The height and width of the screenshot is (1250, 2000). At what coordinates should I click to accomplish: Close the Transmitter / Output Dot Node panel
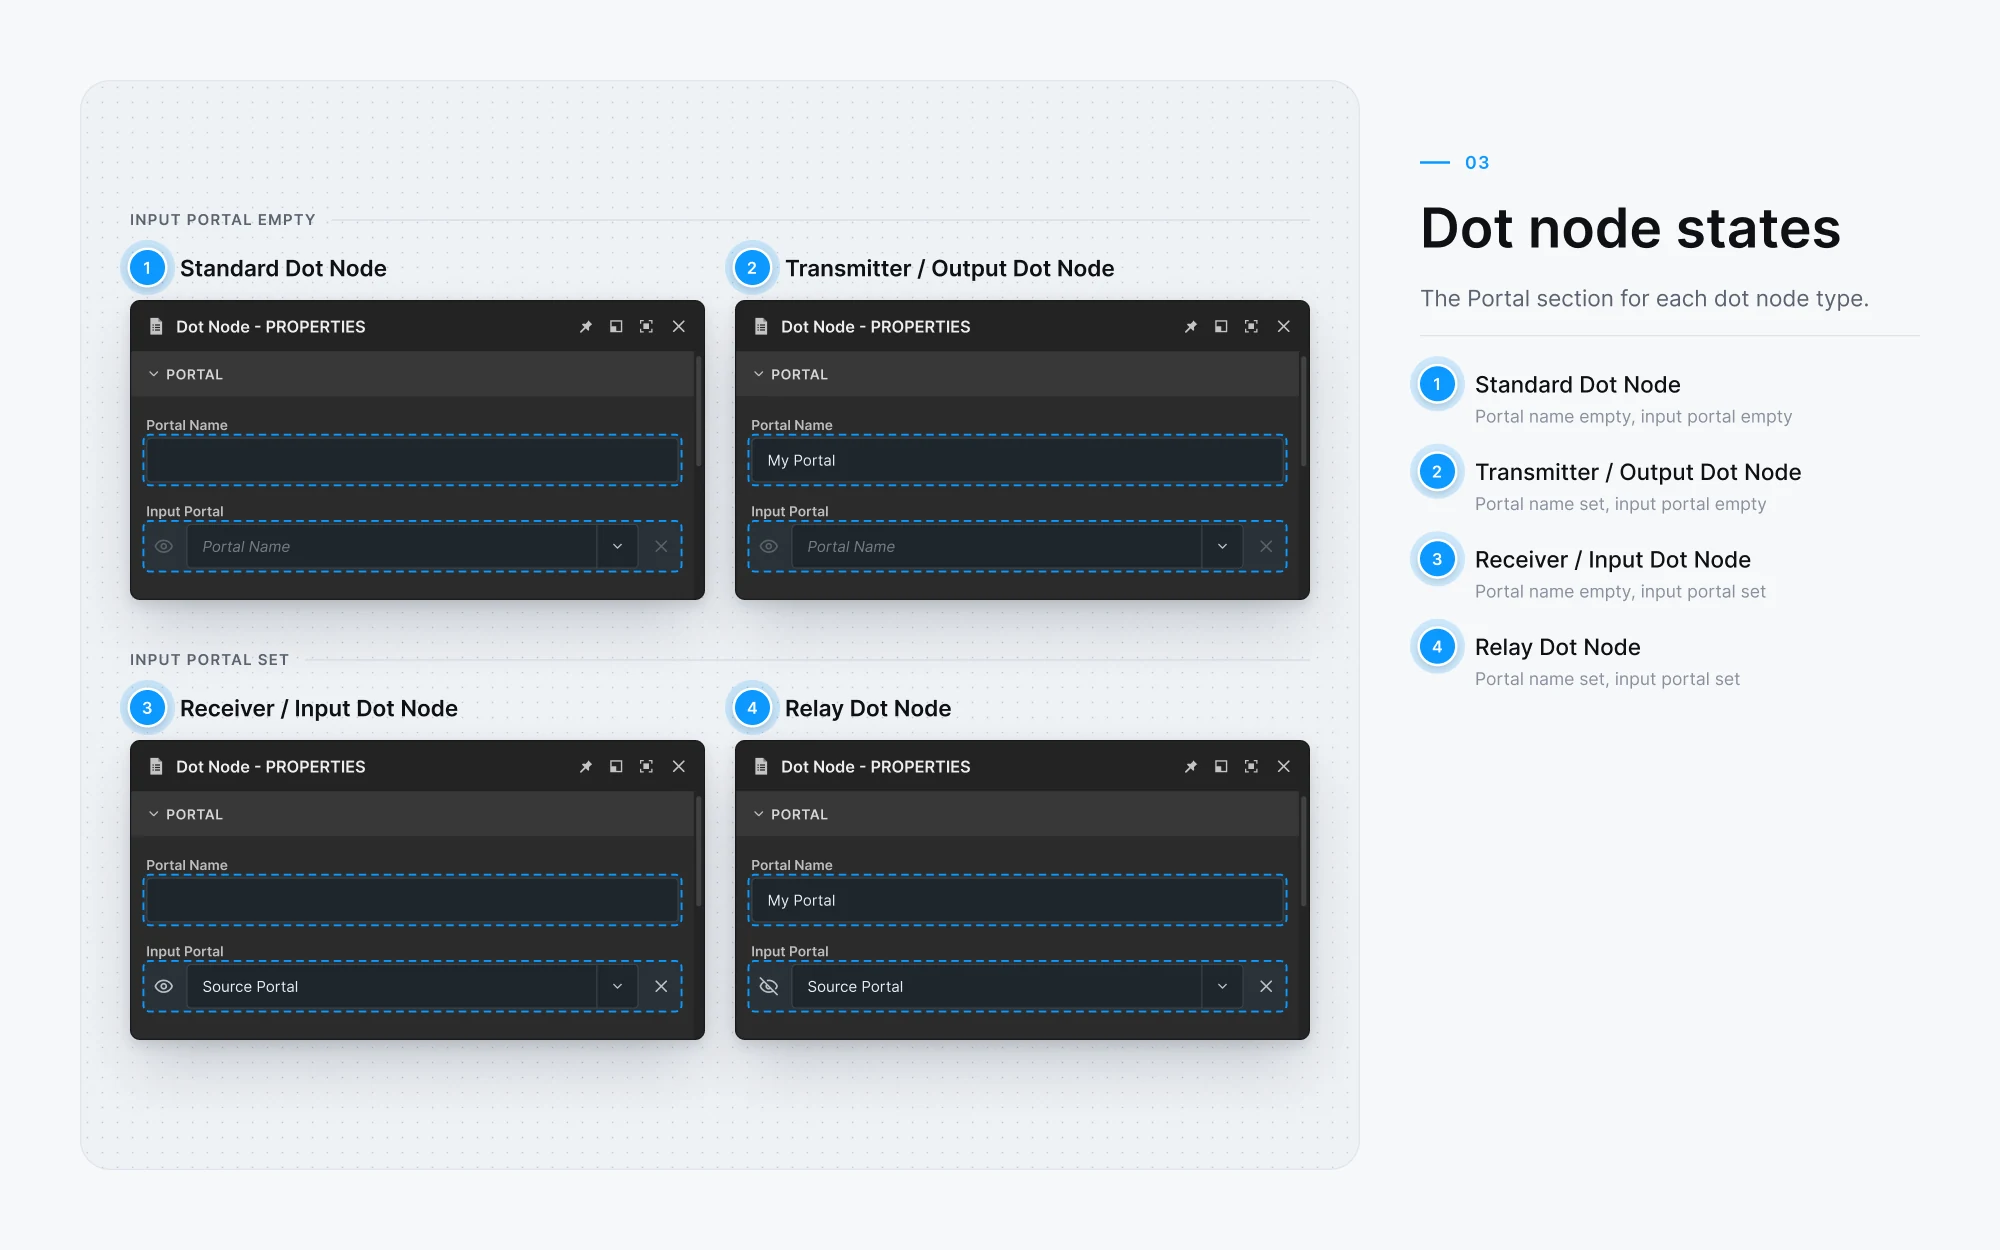pyautogui.click(x=1284, y=327)
